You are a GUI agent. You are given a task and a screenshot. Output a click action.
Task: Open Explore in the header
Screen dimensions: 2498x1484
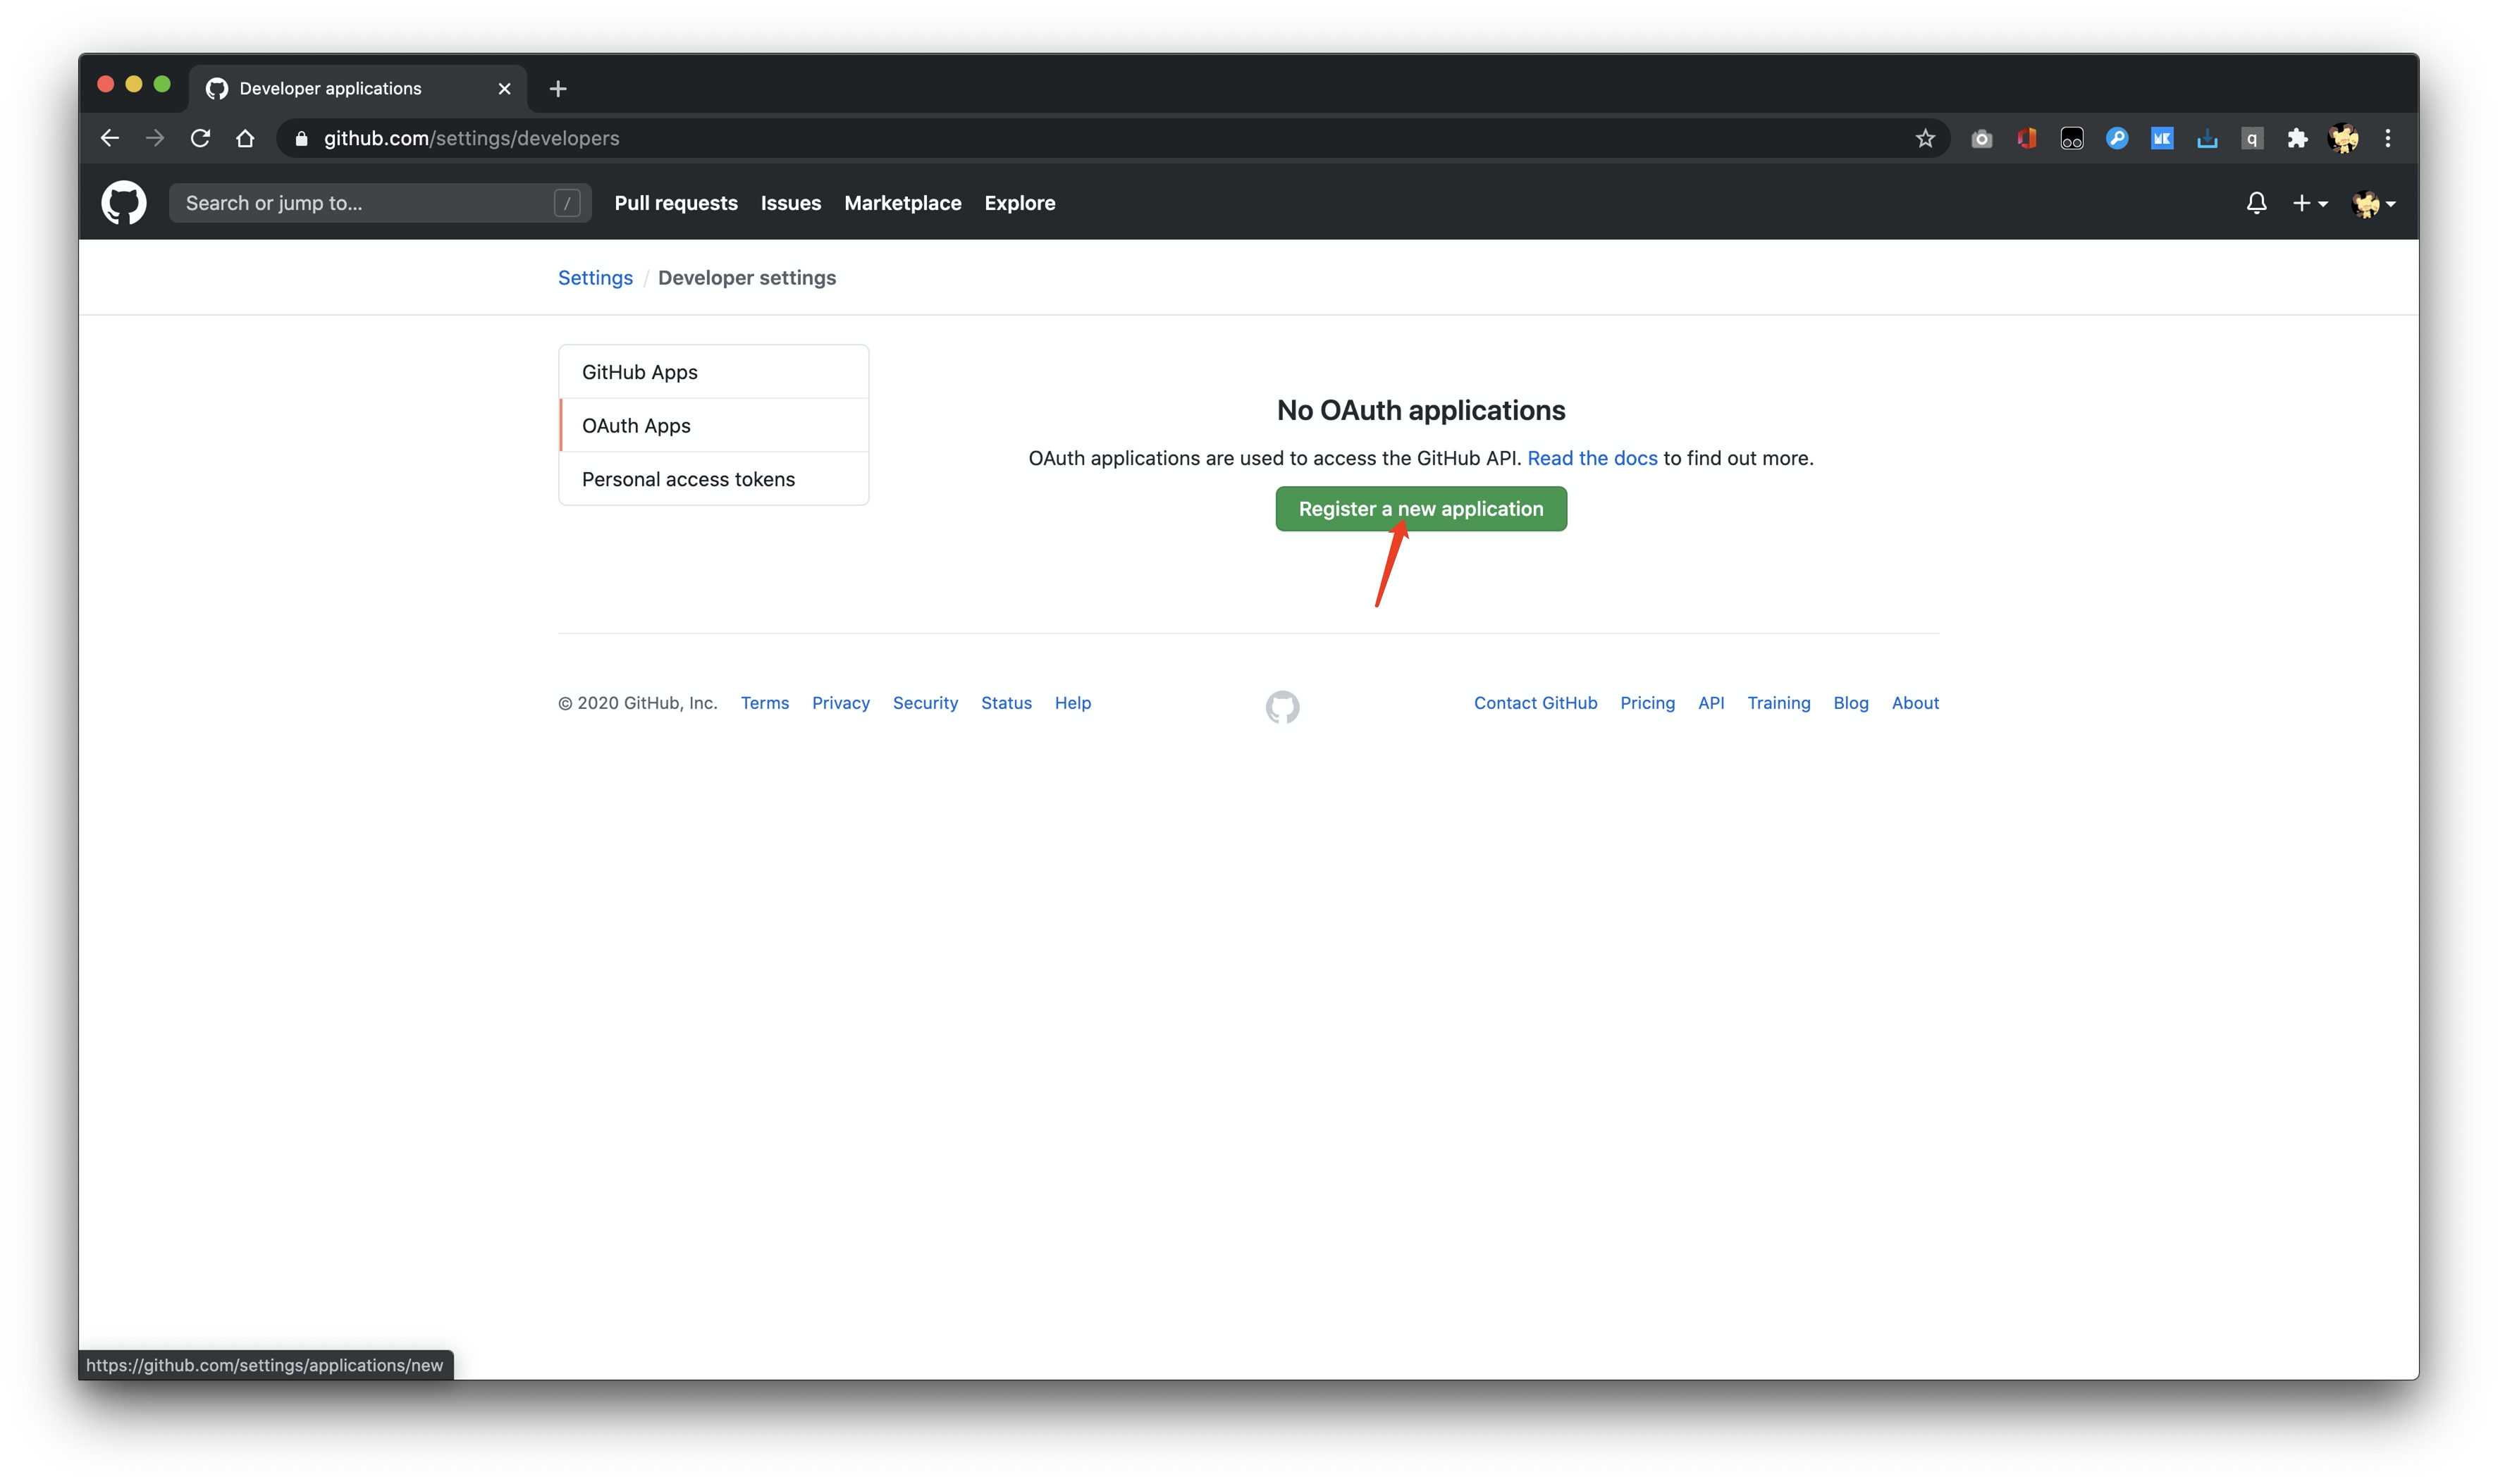(1020, 203)
